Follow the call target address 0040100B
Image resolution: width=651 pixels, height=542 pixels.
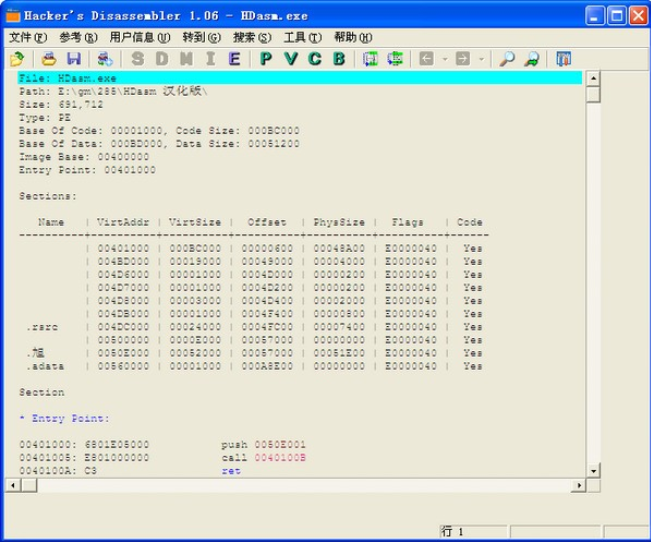click(280, 457)
